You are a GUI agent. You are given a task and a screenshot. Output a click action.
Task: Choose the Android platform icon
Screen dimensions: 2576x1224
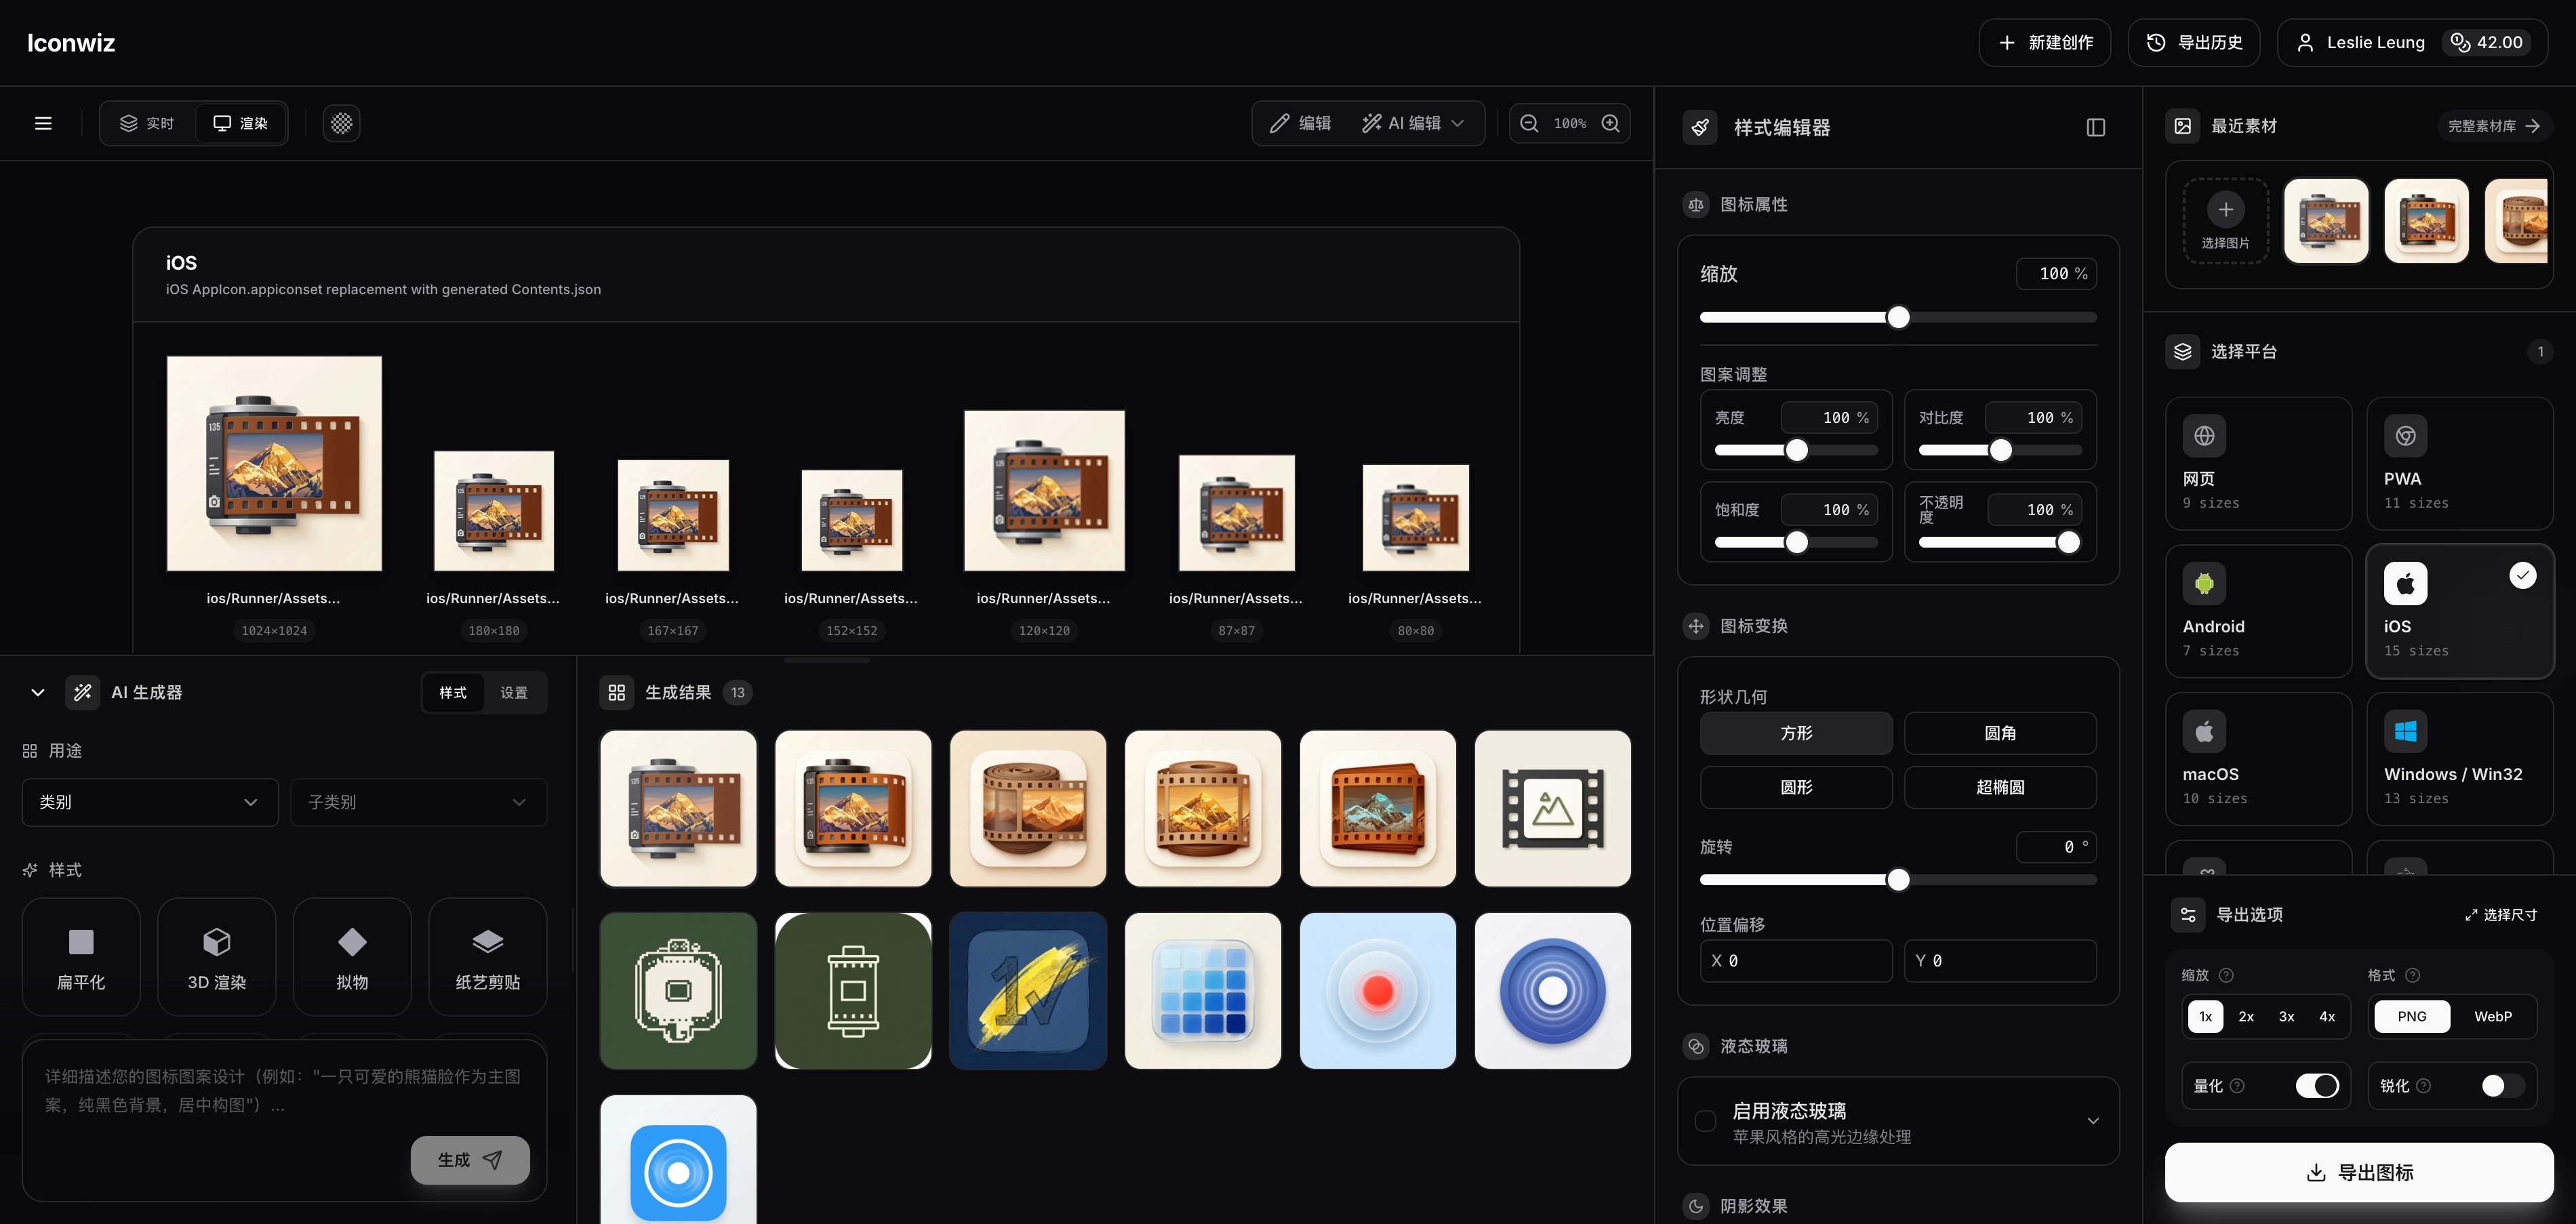pyautogui.click(x=2204, y=584)
